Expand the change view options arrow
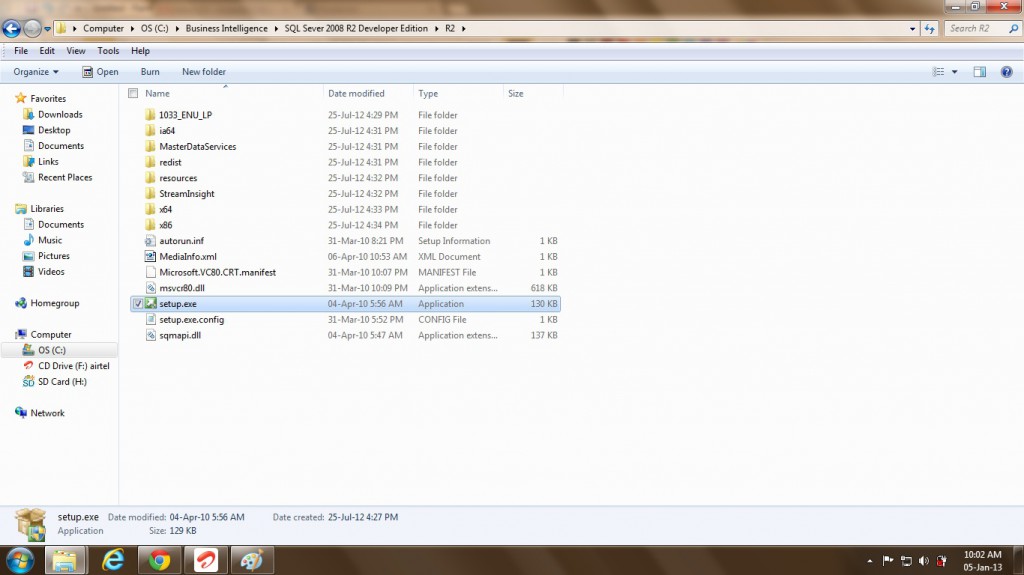This screenshot has height=575, width=1024. tap(954, 72)
